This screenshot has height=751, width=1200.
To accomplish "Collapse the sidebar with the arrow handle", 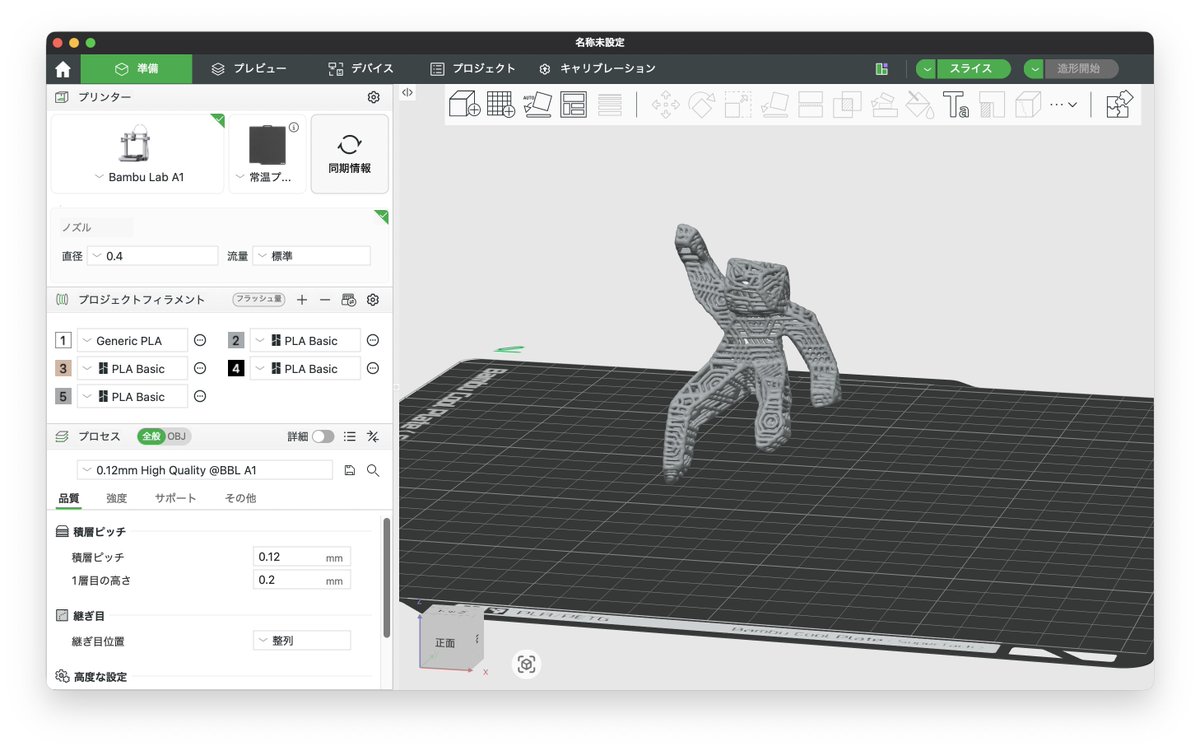I will click(407, 92).
